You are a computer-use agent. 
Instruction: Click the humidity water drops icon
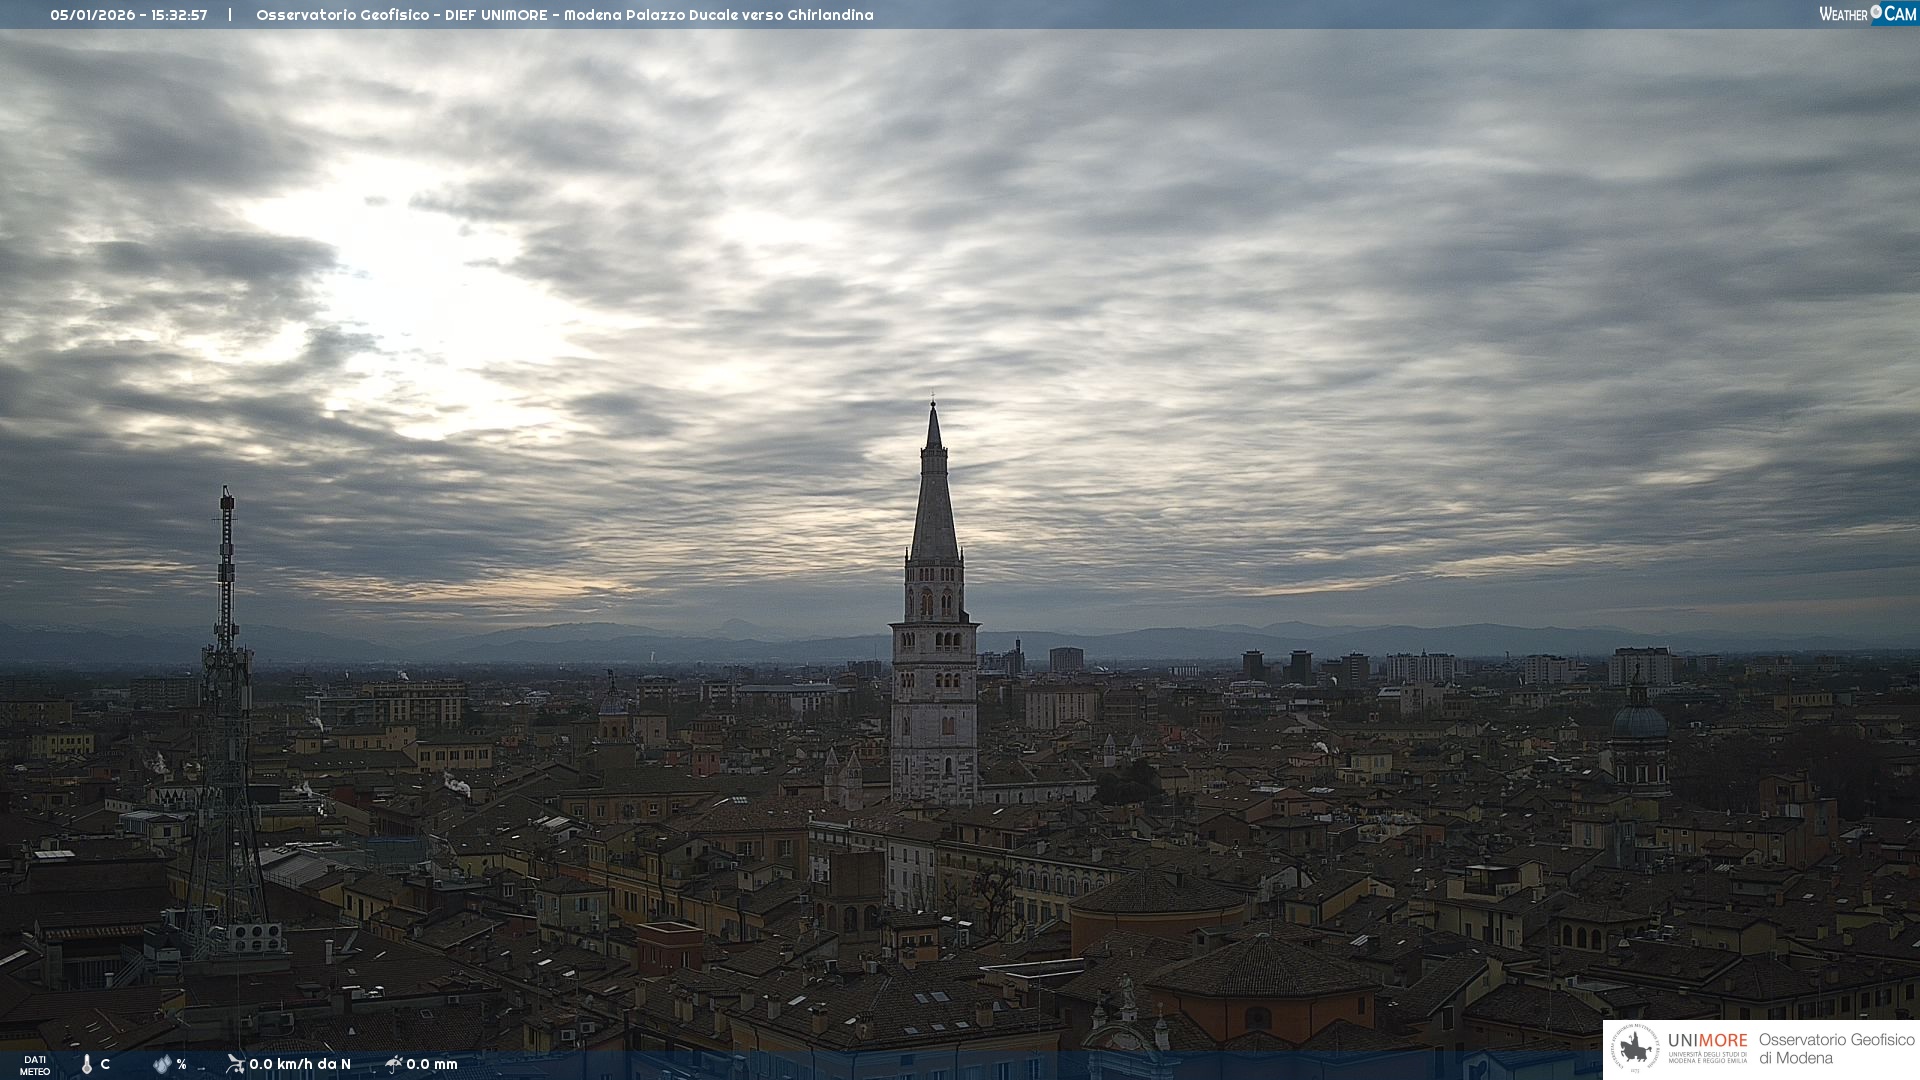click(162, 1064)
